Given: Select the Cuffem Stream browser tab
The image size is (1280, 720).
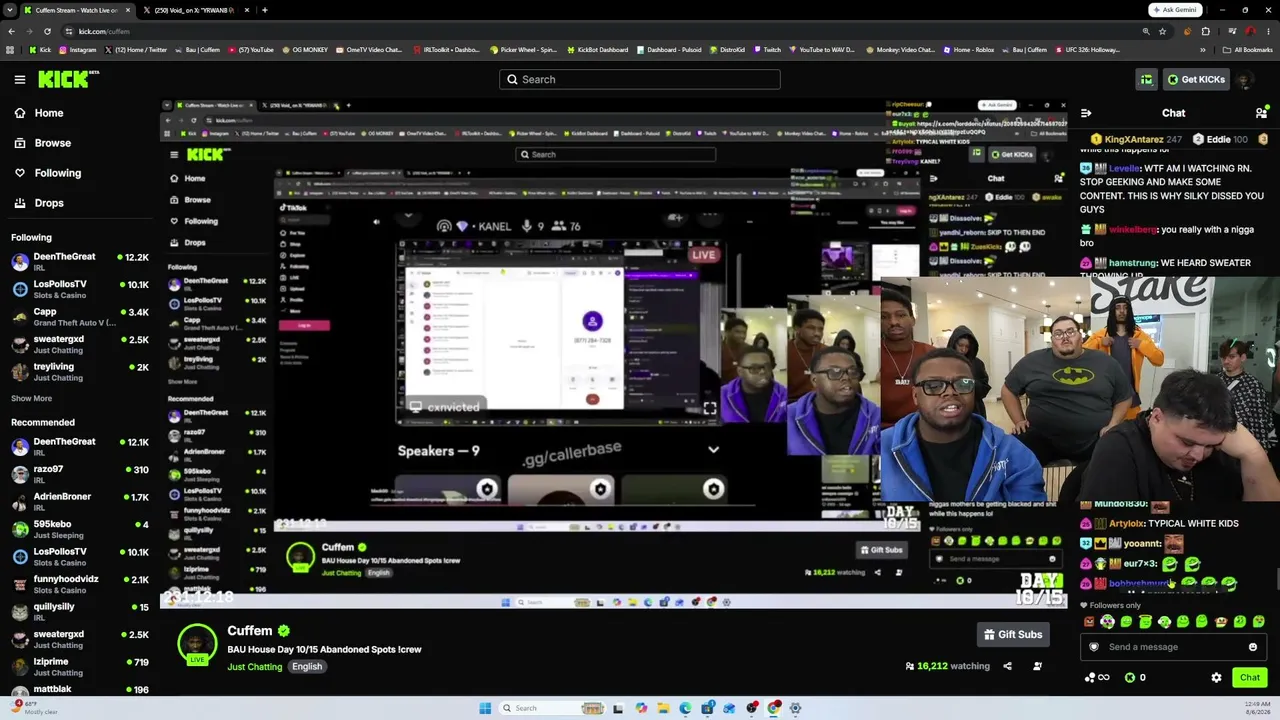Looking at the screenshot, I should 76,10.
